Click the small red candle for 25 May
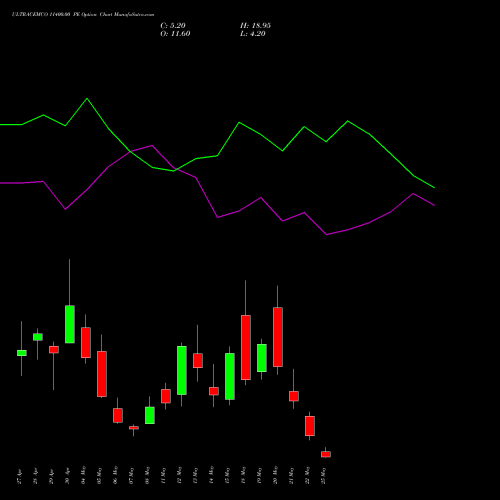Viewport: 500px width, 500px height. (x=326, y=454)
